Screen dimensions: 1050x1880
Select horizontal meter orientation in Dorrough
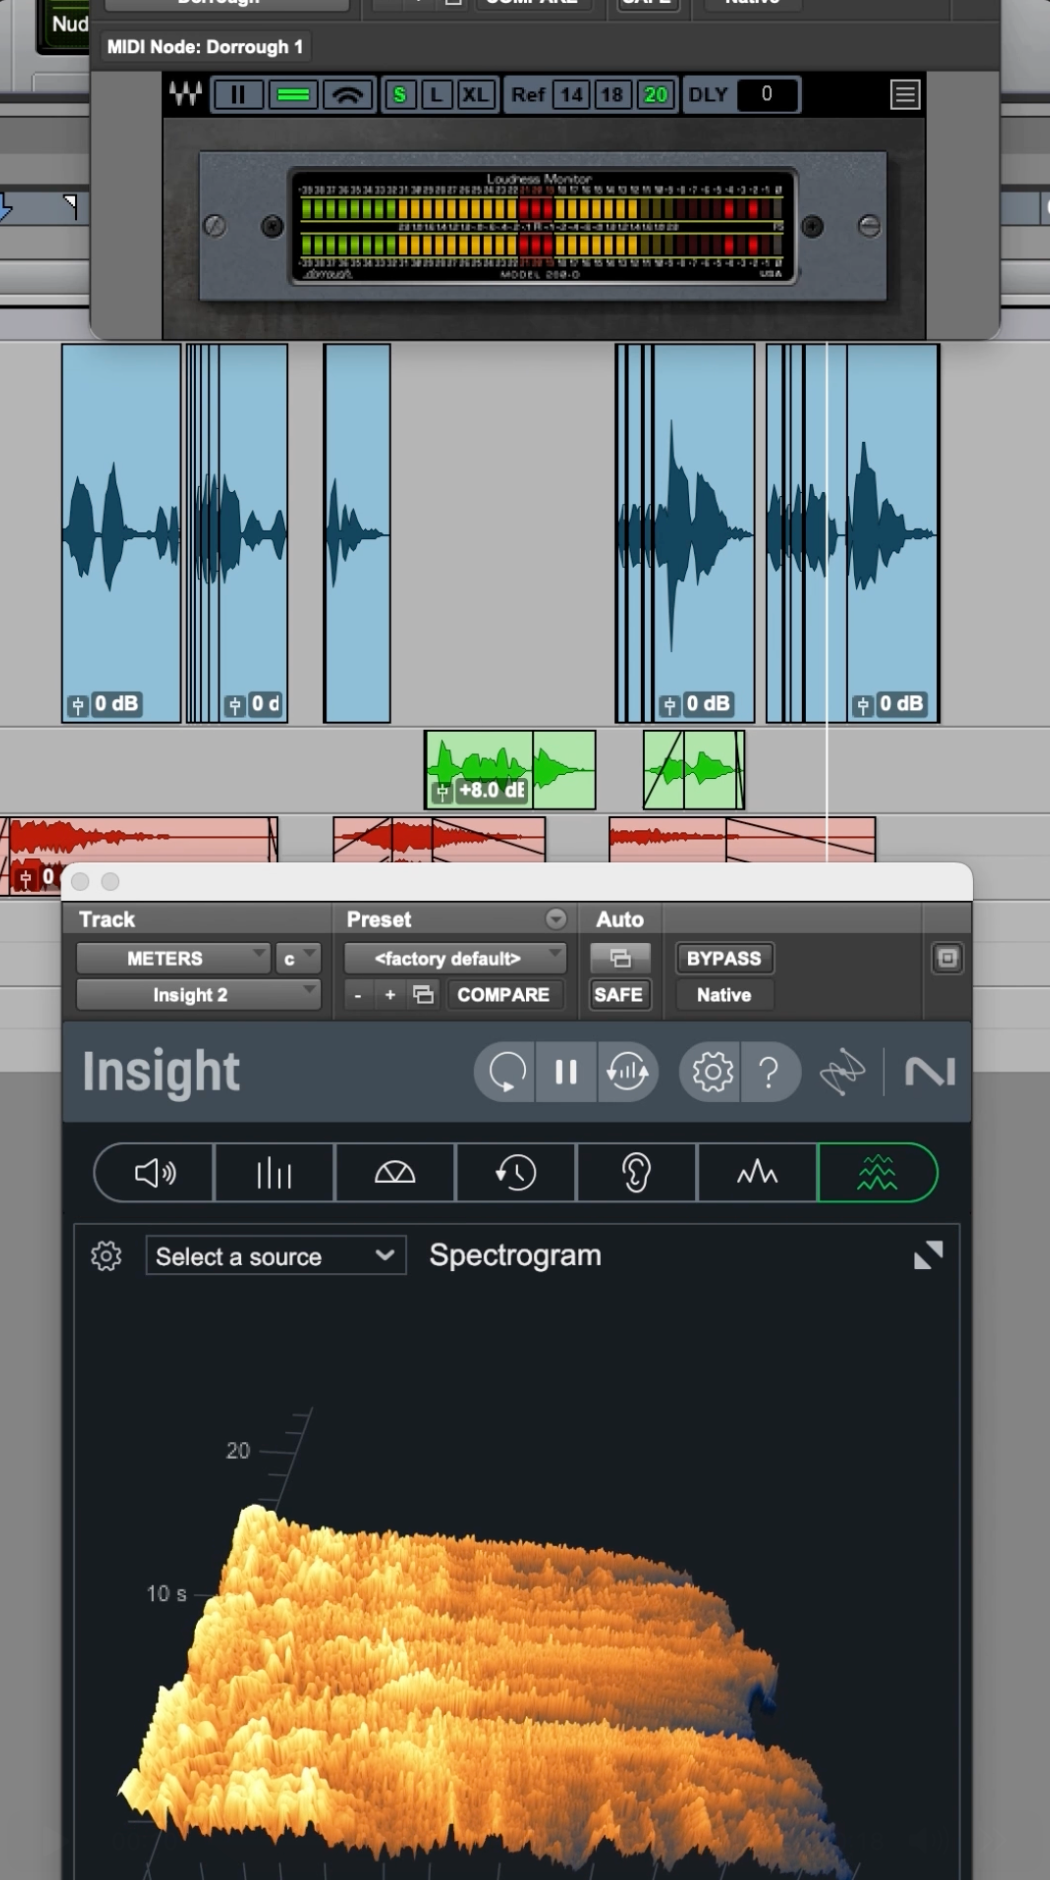[293, 95]
